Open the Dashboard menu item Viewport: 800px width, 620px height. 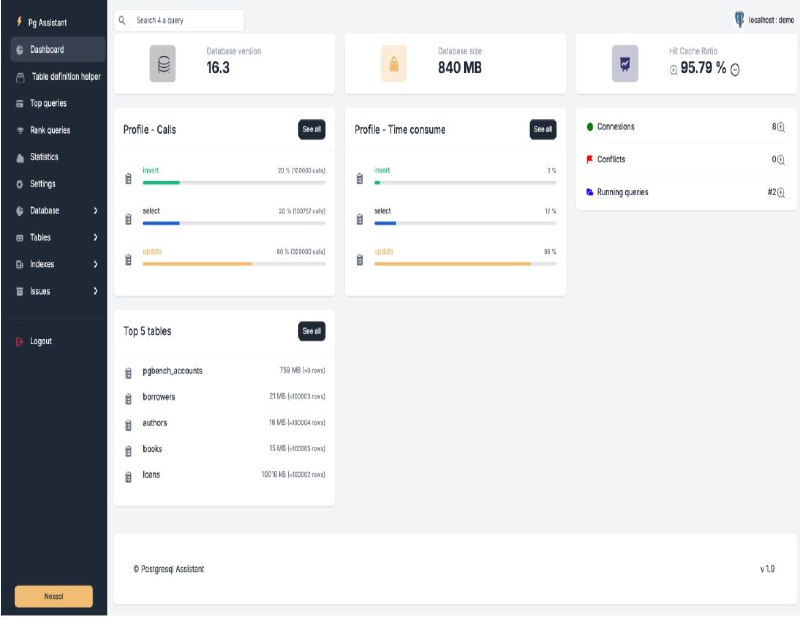click(58, 49)
